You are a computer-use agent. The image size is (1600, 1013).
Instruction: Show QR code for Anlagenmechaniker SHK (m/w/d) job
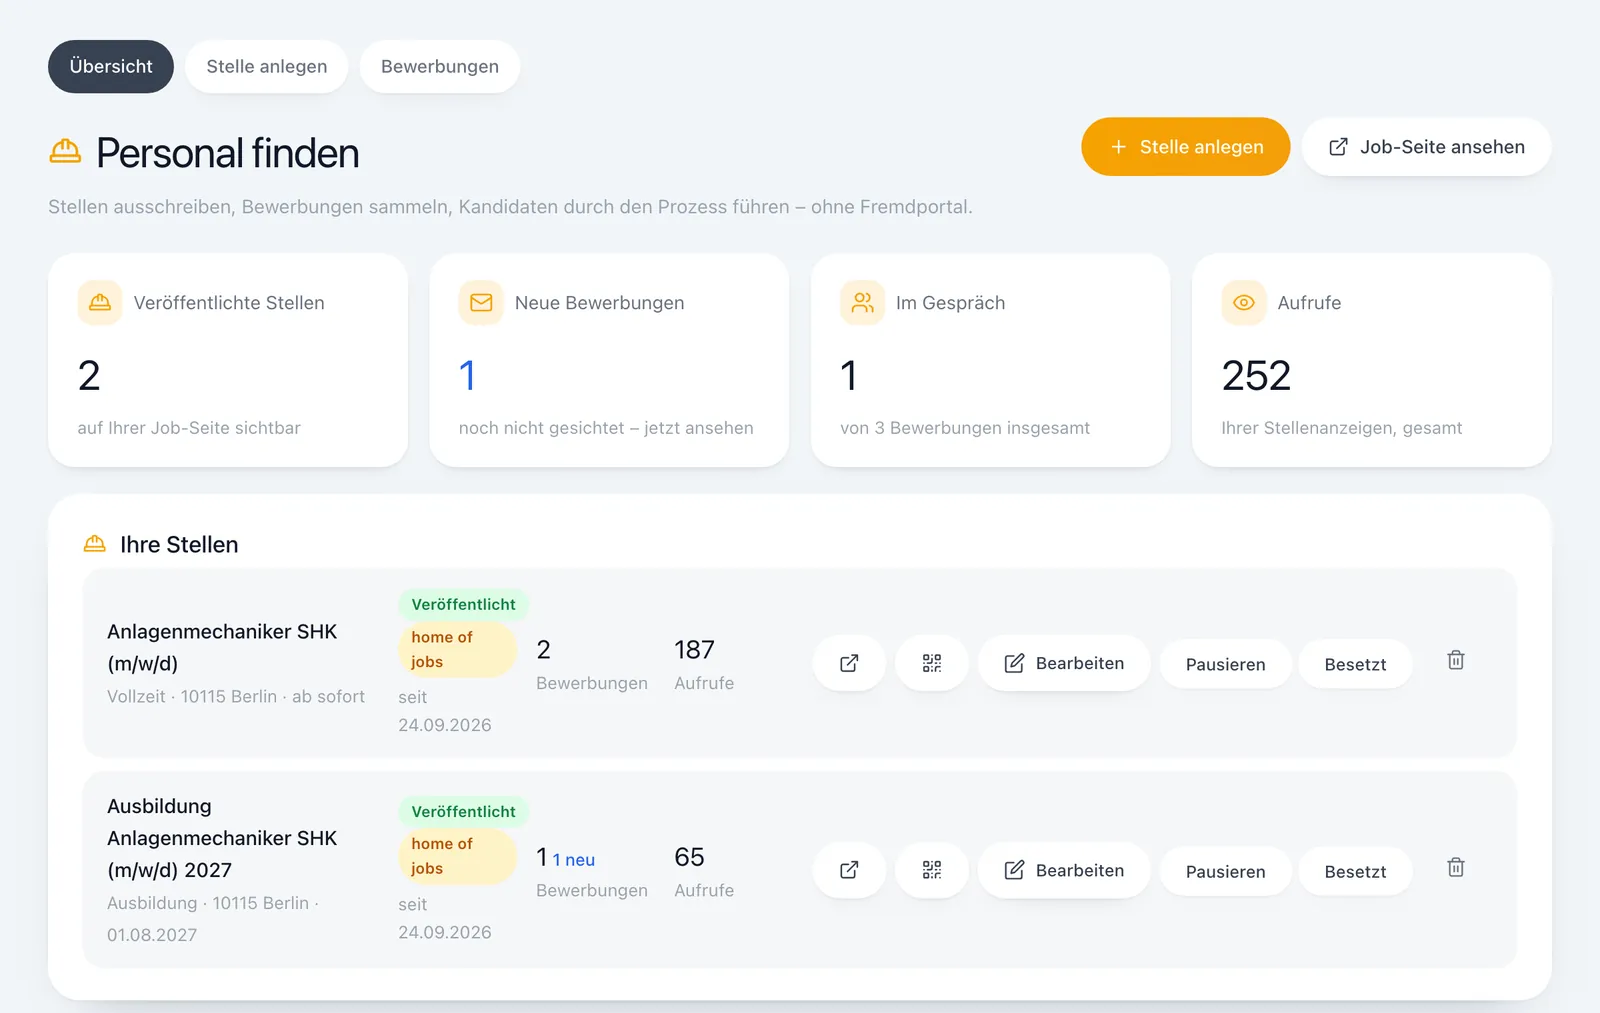pos(932,663)
